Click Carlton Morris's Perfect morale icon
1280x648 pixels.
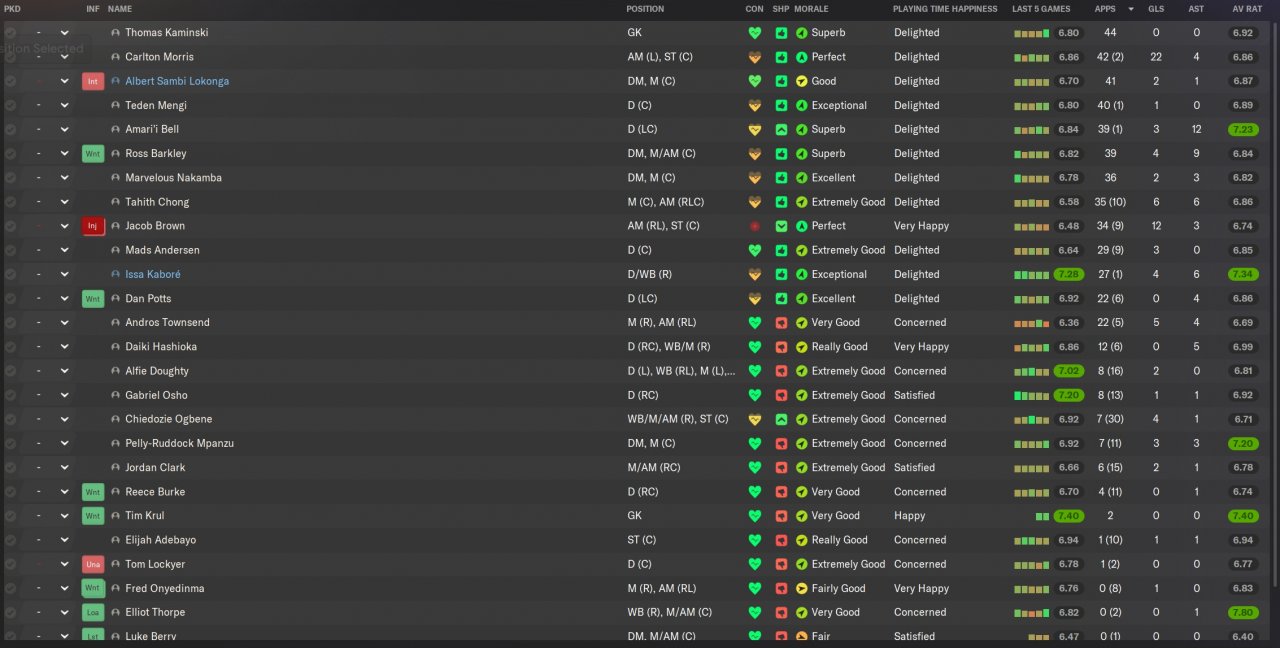coord(801,57)
